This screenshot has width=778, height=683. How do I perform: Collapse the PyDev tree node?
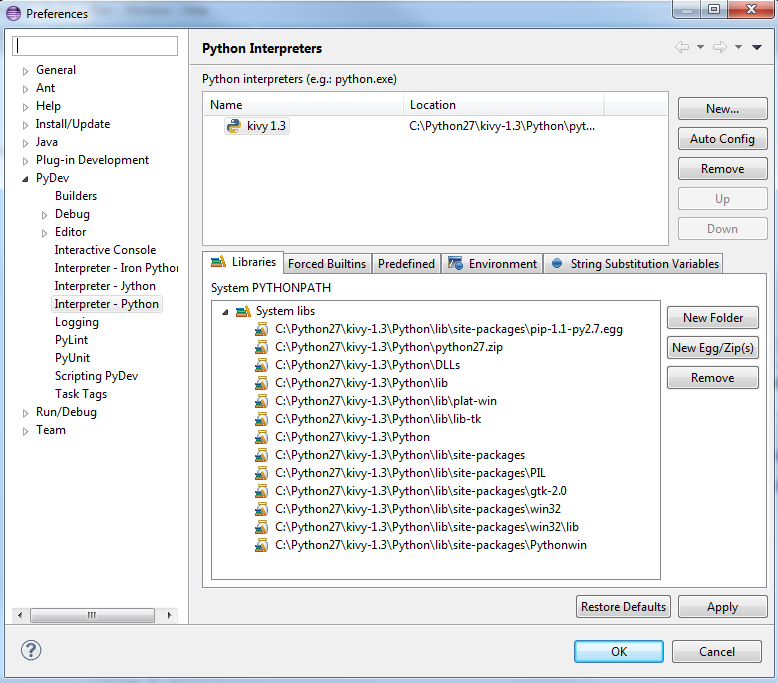(x=25, y=179)
